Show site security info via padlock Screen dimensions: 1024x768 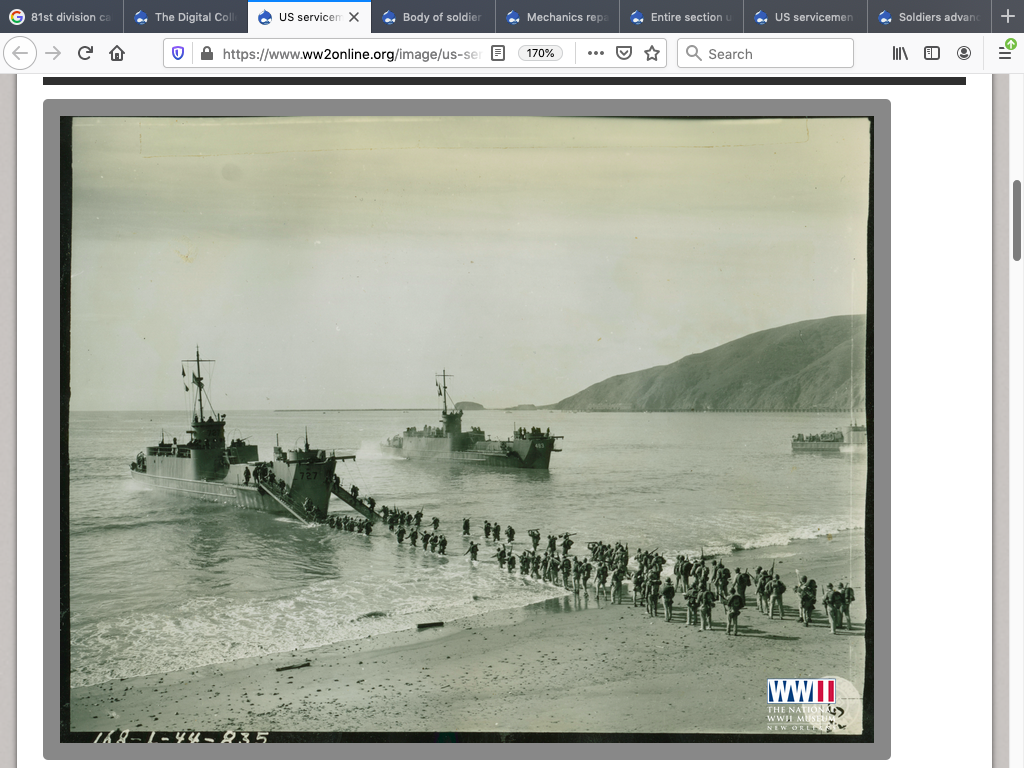206,53
